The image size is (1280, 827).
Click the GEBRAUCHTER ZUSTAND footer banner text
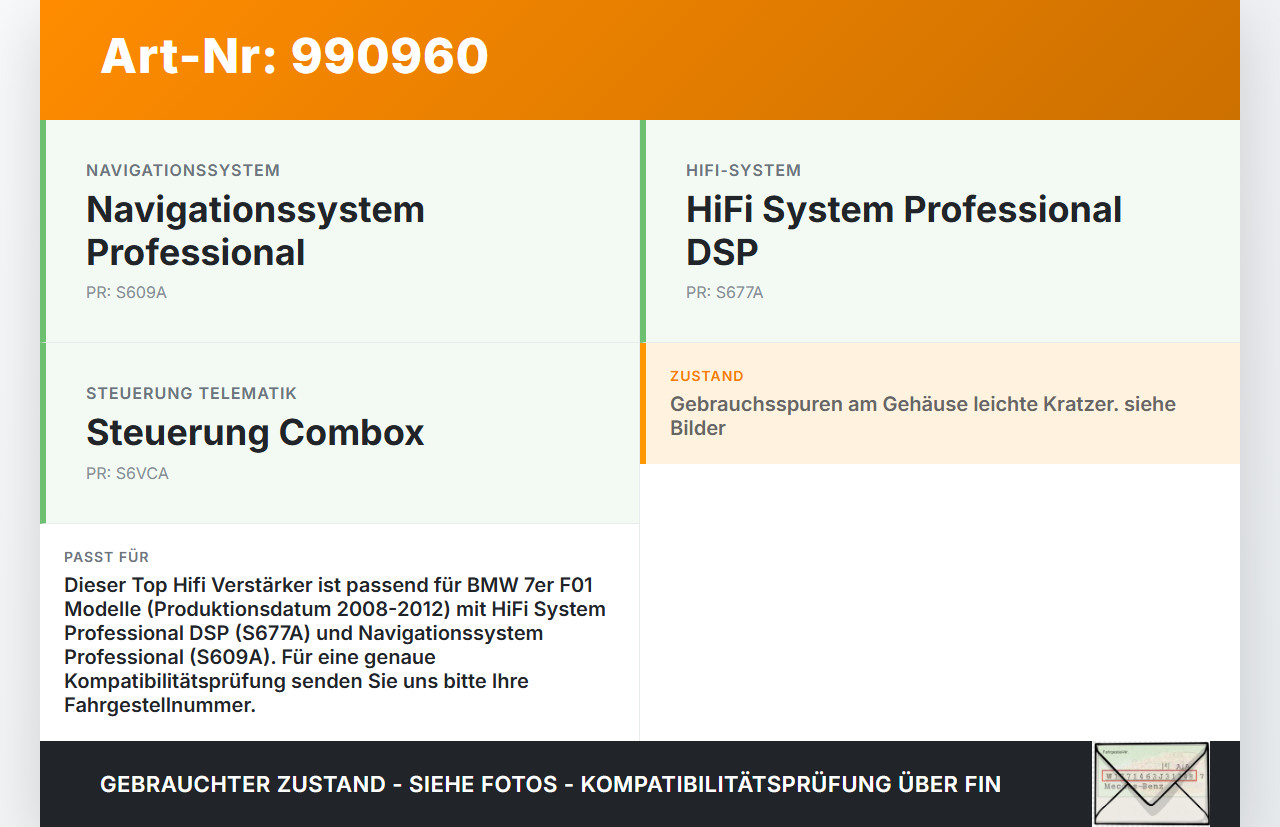pyautogui.click(x=550, y=784)
